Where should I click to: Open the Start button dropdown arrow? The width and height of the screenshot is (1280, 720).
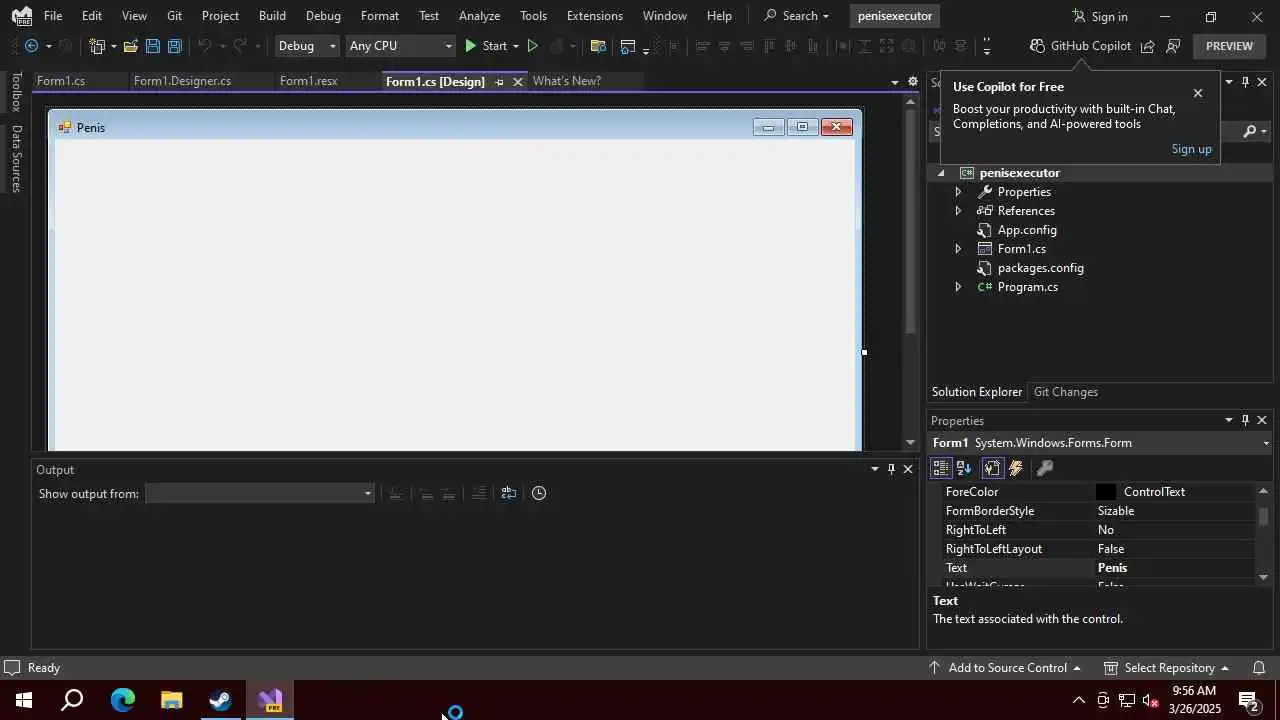(x=516, y=46)
